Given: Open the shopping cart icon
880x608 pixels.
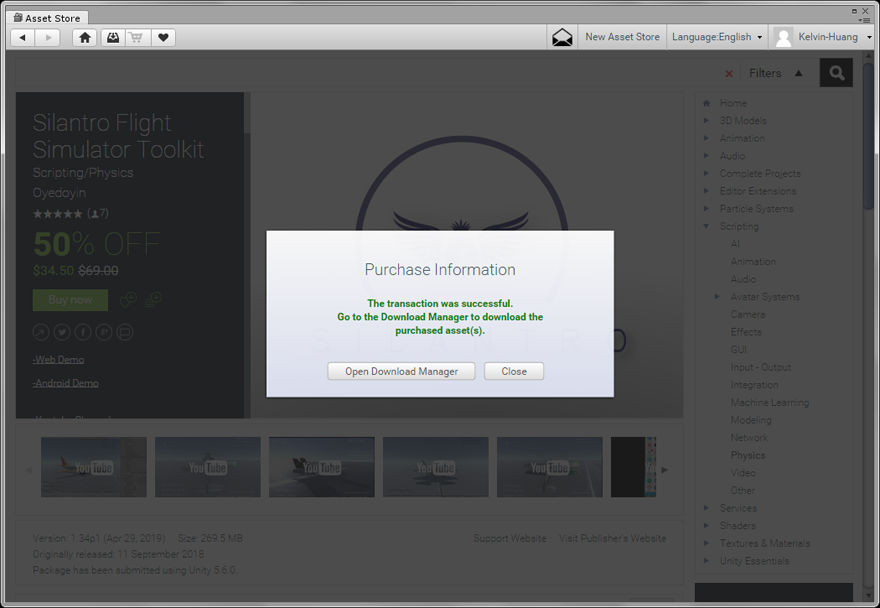Looking at the screenshot, I should click(136, 38).
